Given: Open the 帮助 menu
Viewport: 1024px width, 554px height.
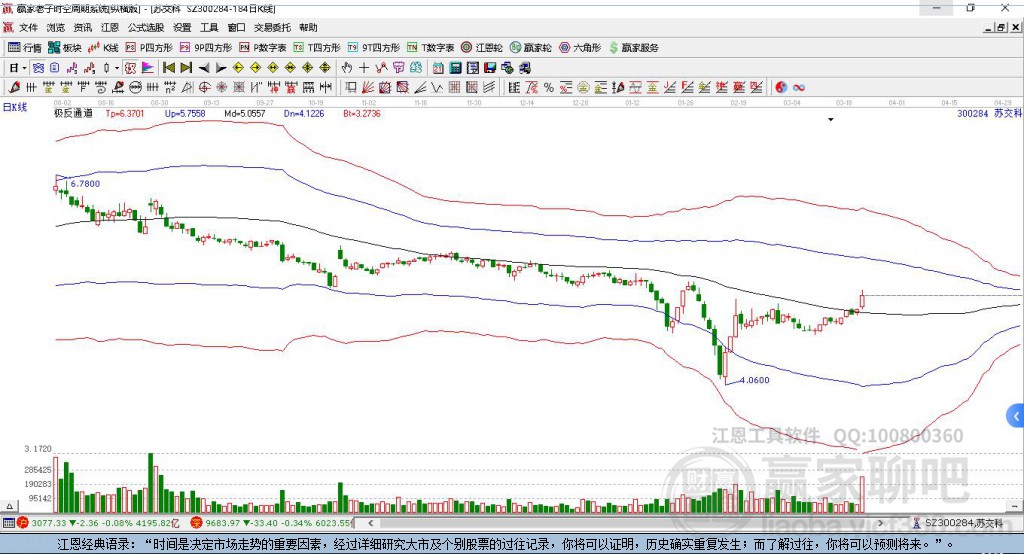Looking at the screenshot, I should (x=308, y=27).
